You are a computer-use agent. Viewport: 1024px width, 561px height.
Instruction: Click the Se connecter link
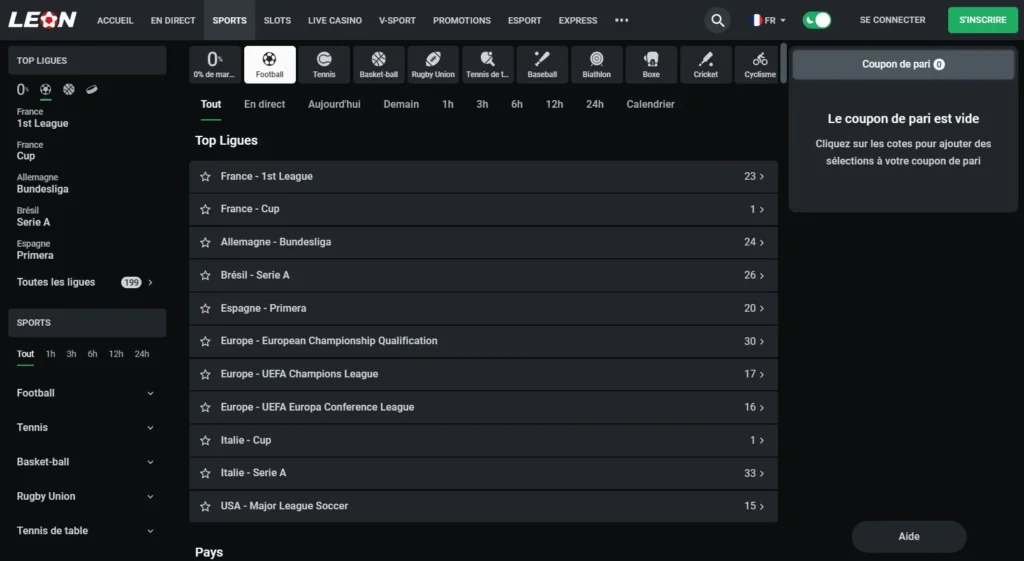pos(892,20)
